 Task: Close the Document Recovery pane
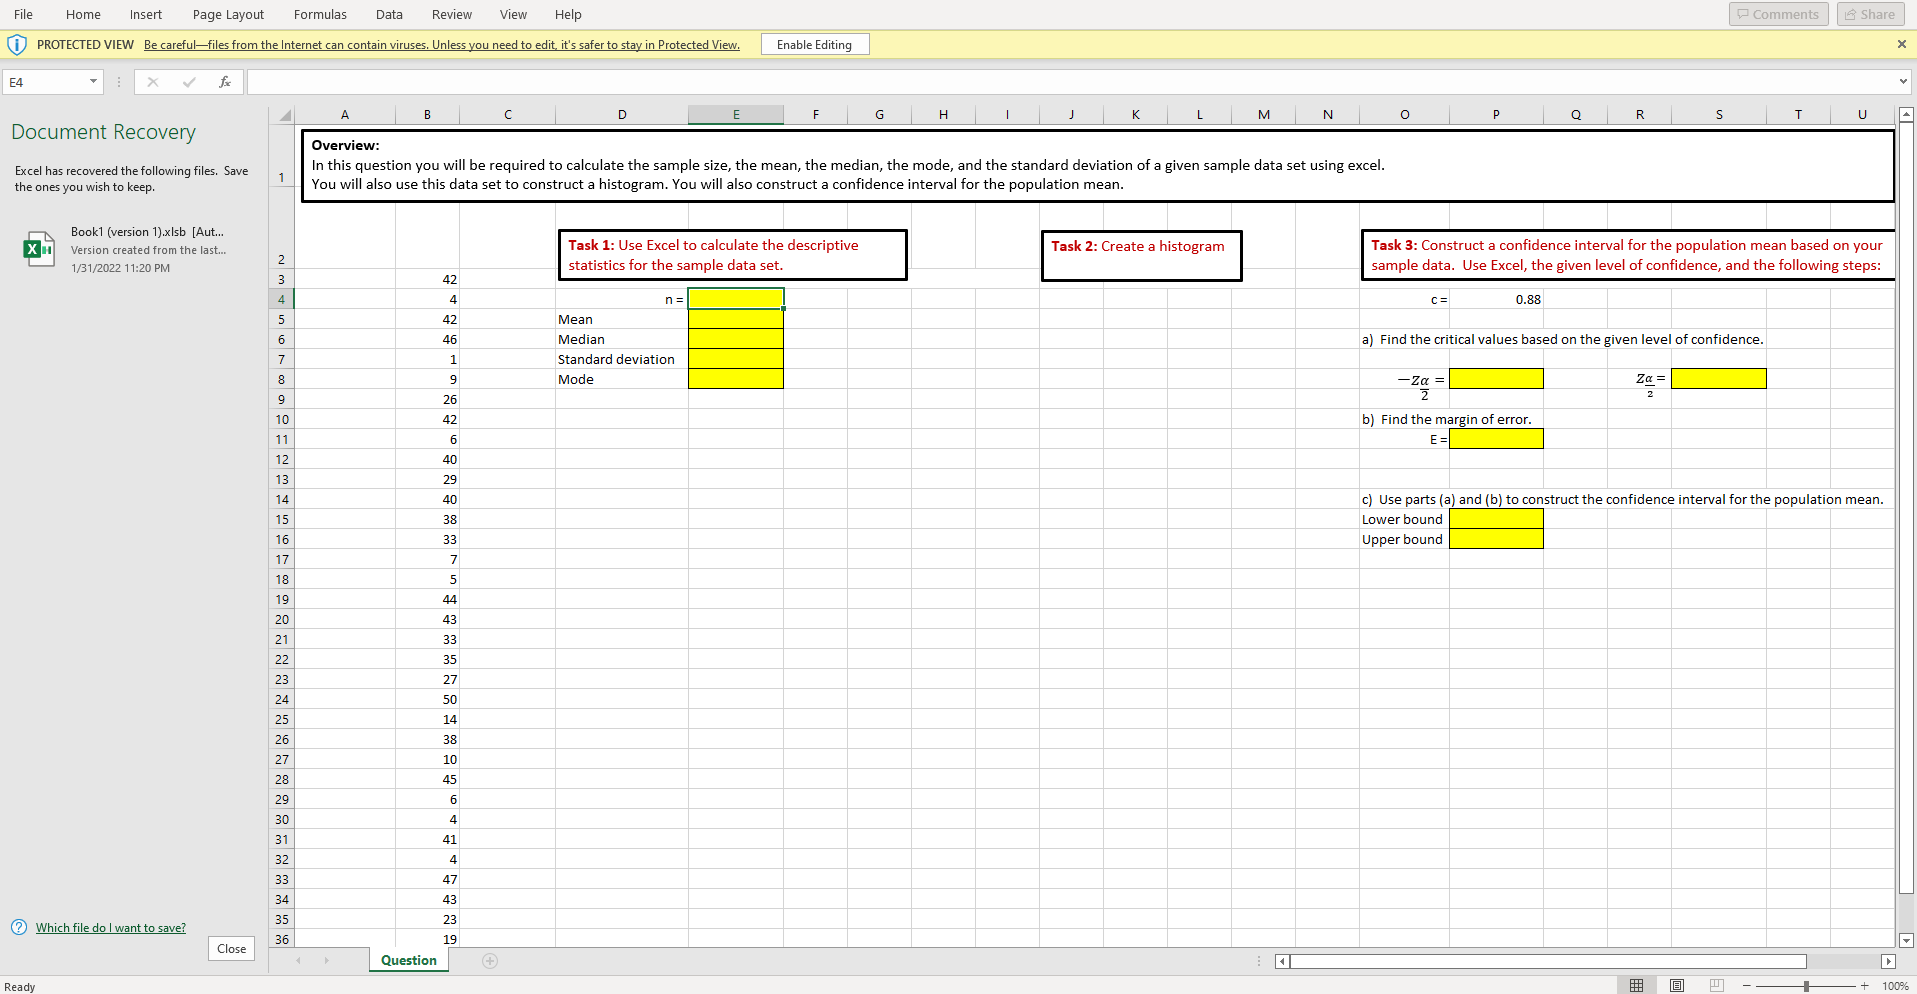click(230, 948)
